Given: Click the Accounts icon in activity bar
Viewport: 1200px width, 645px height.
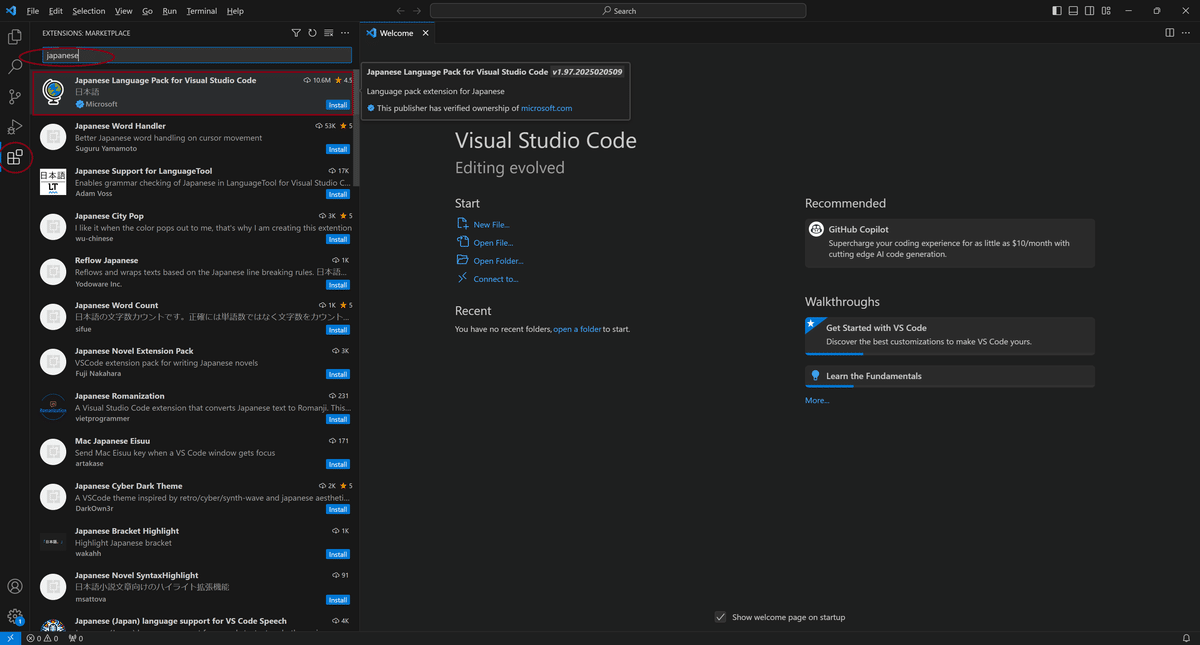Looking at the screenshot, I should click(x=15, y=586).
